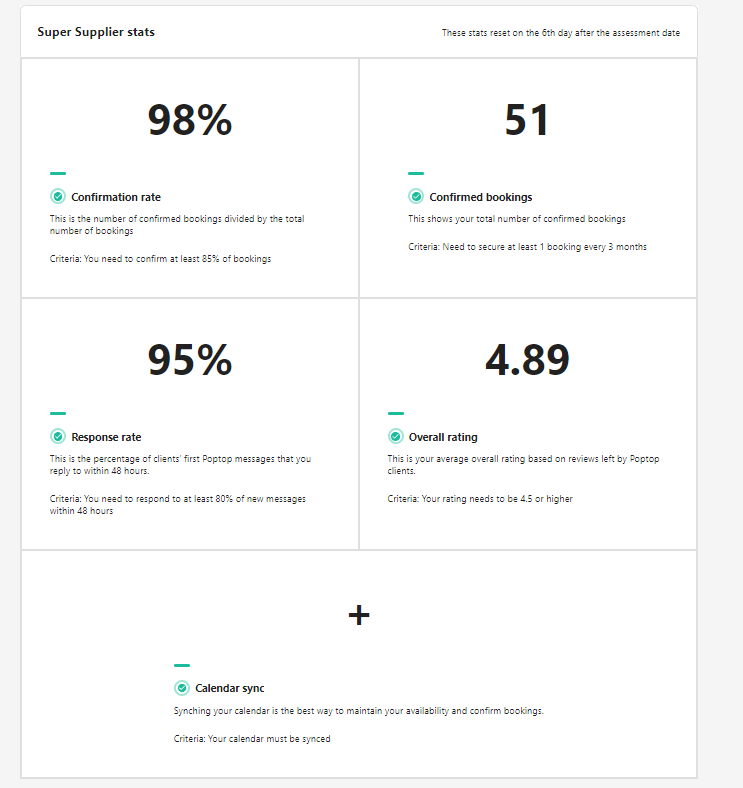This screenshot has width=743, height=788.
Task: Click the 98% confirmation rate figure
Action: point(190,120)
